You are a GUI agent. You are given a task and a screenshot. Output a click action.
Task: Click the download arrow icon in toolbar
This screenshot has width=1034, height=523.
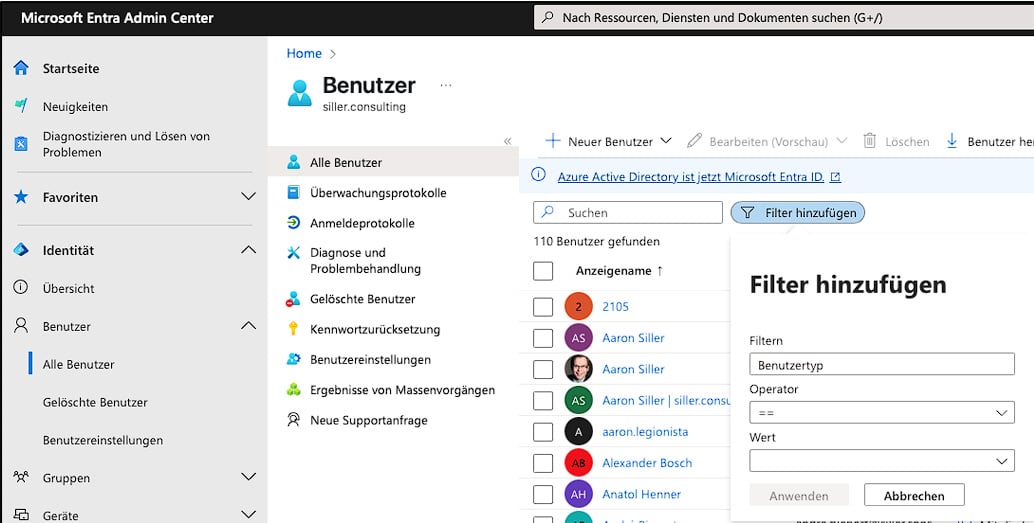[x=952, y=140]
